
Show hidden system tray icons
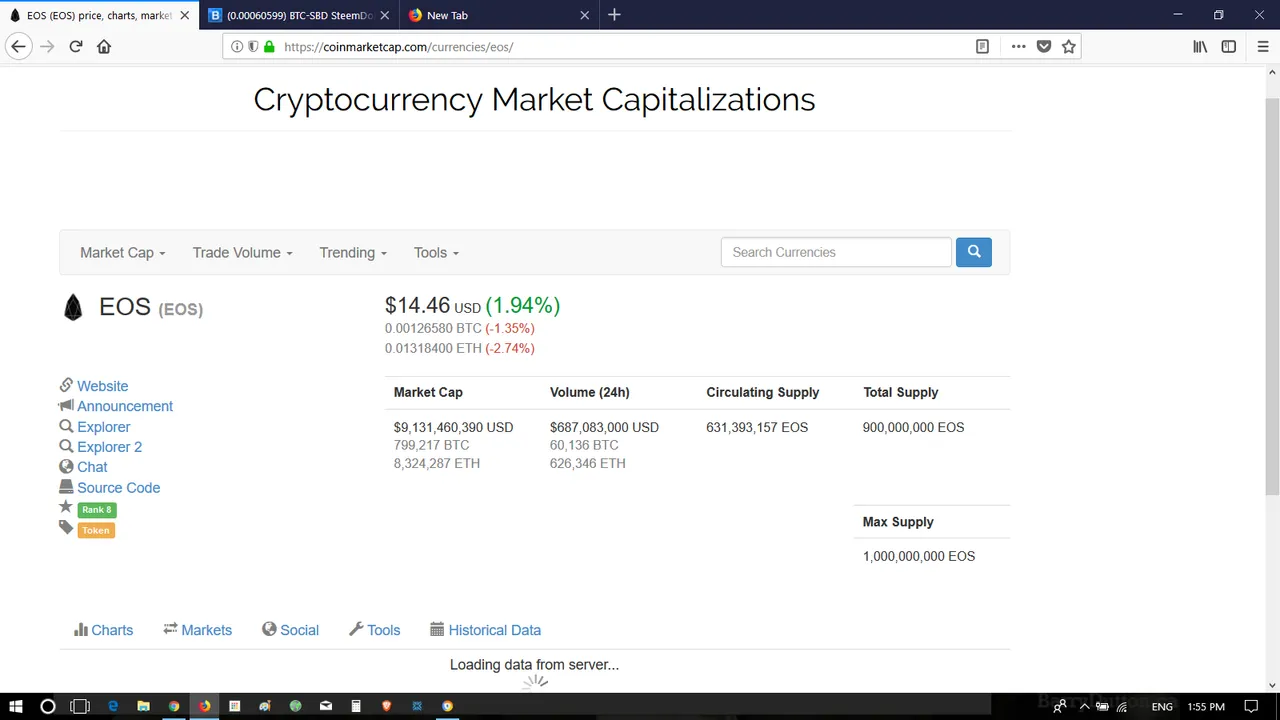[1084, 706]
